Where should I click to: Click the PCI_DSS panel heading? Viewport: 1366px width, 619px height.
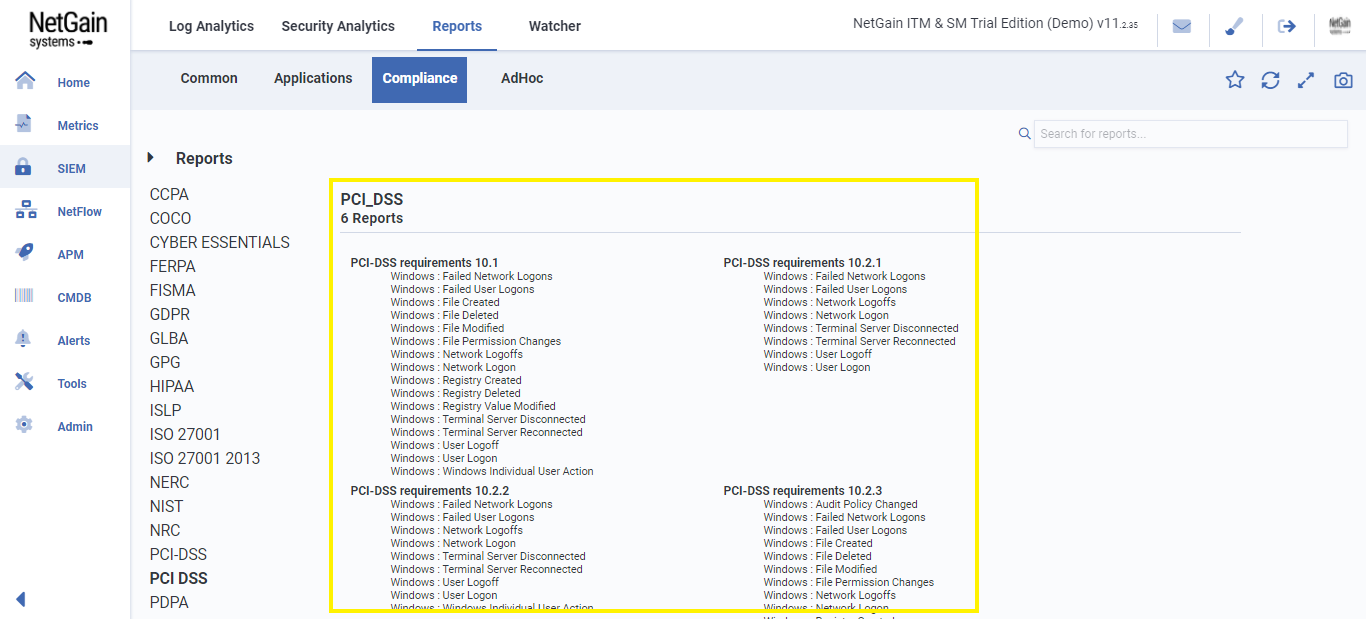pos(372,199)
